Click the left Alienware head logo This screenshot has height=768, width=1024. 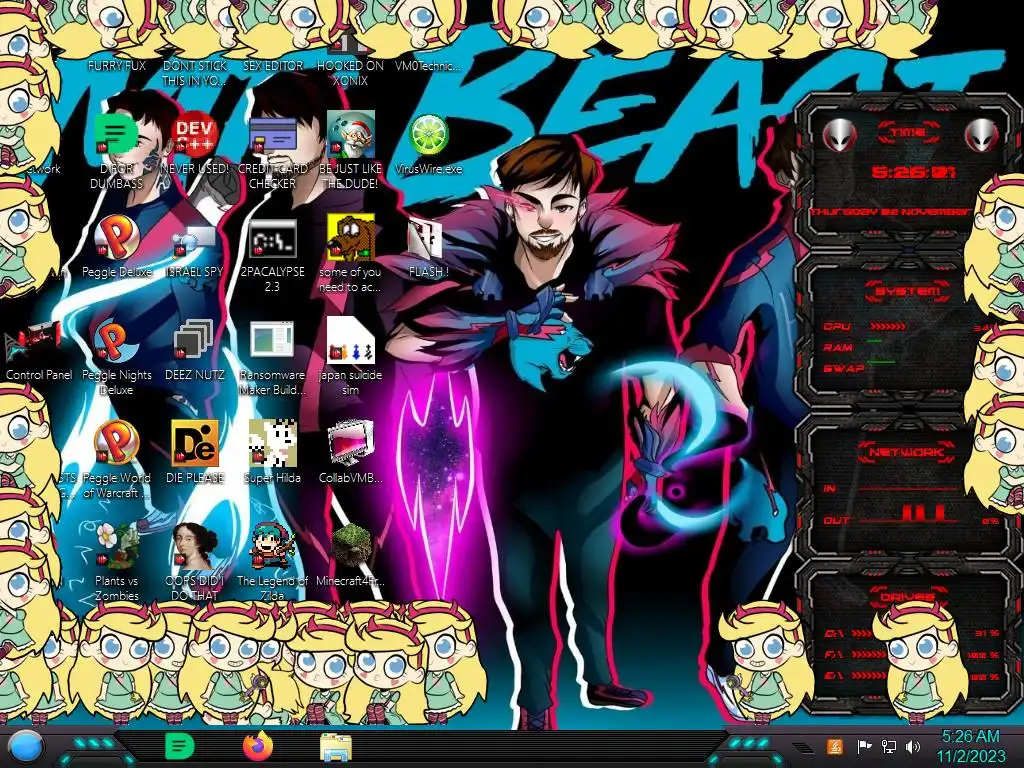[839, 135]
